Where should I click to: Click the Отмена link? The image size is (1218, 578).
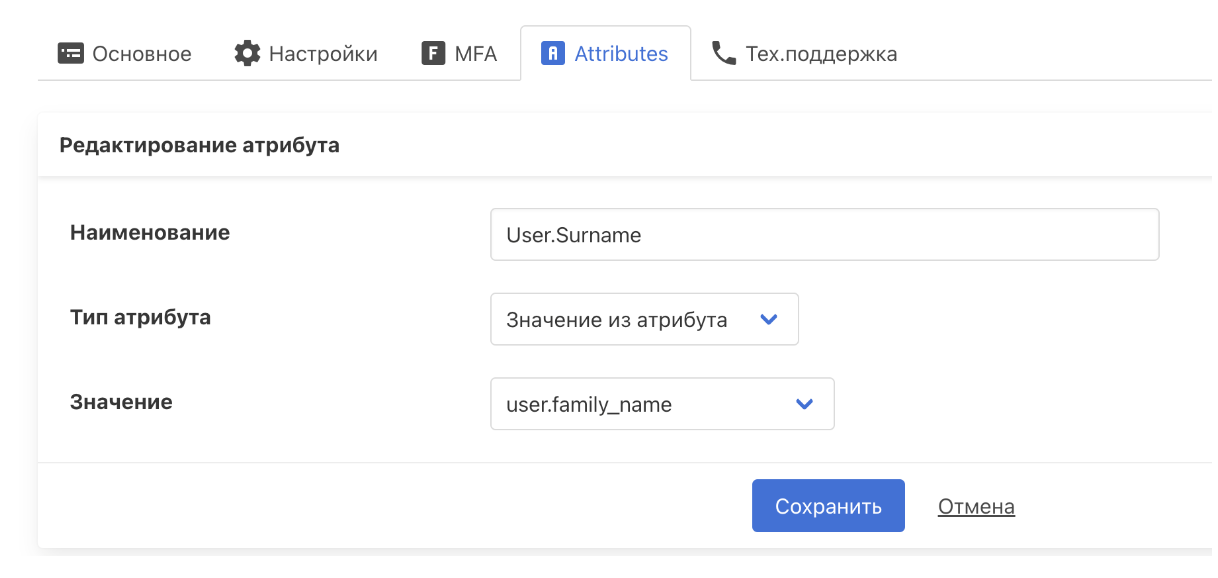976,507
